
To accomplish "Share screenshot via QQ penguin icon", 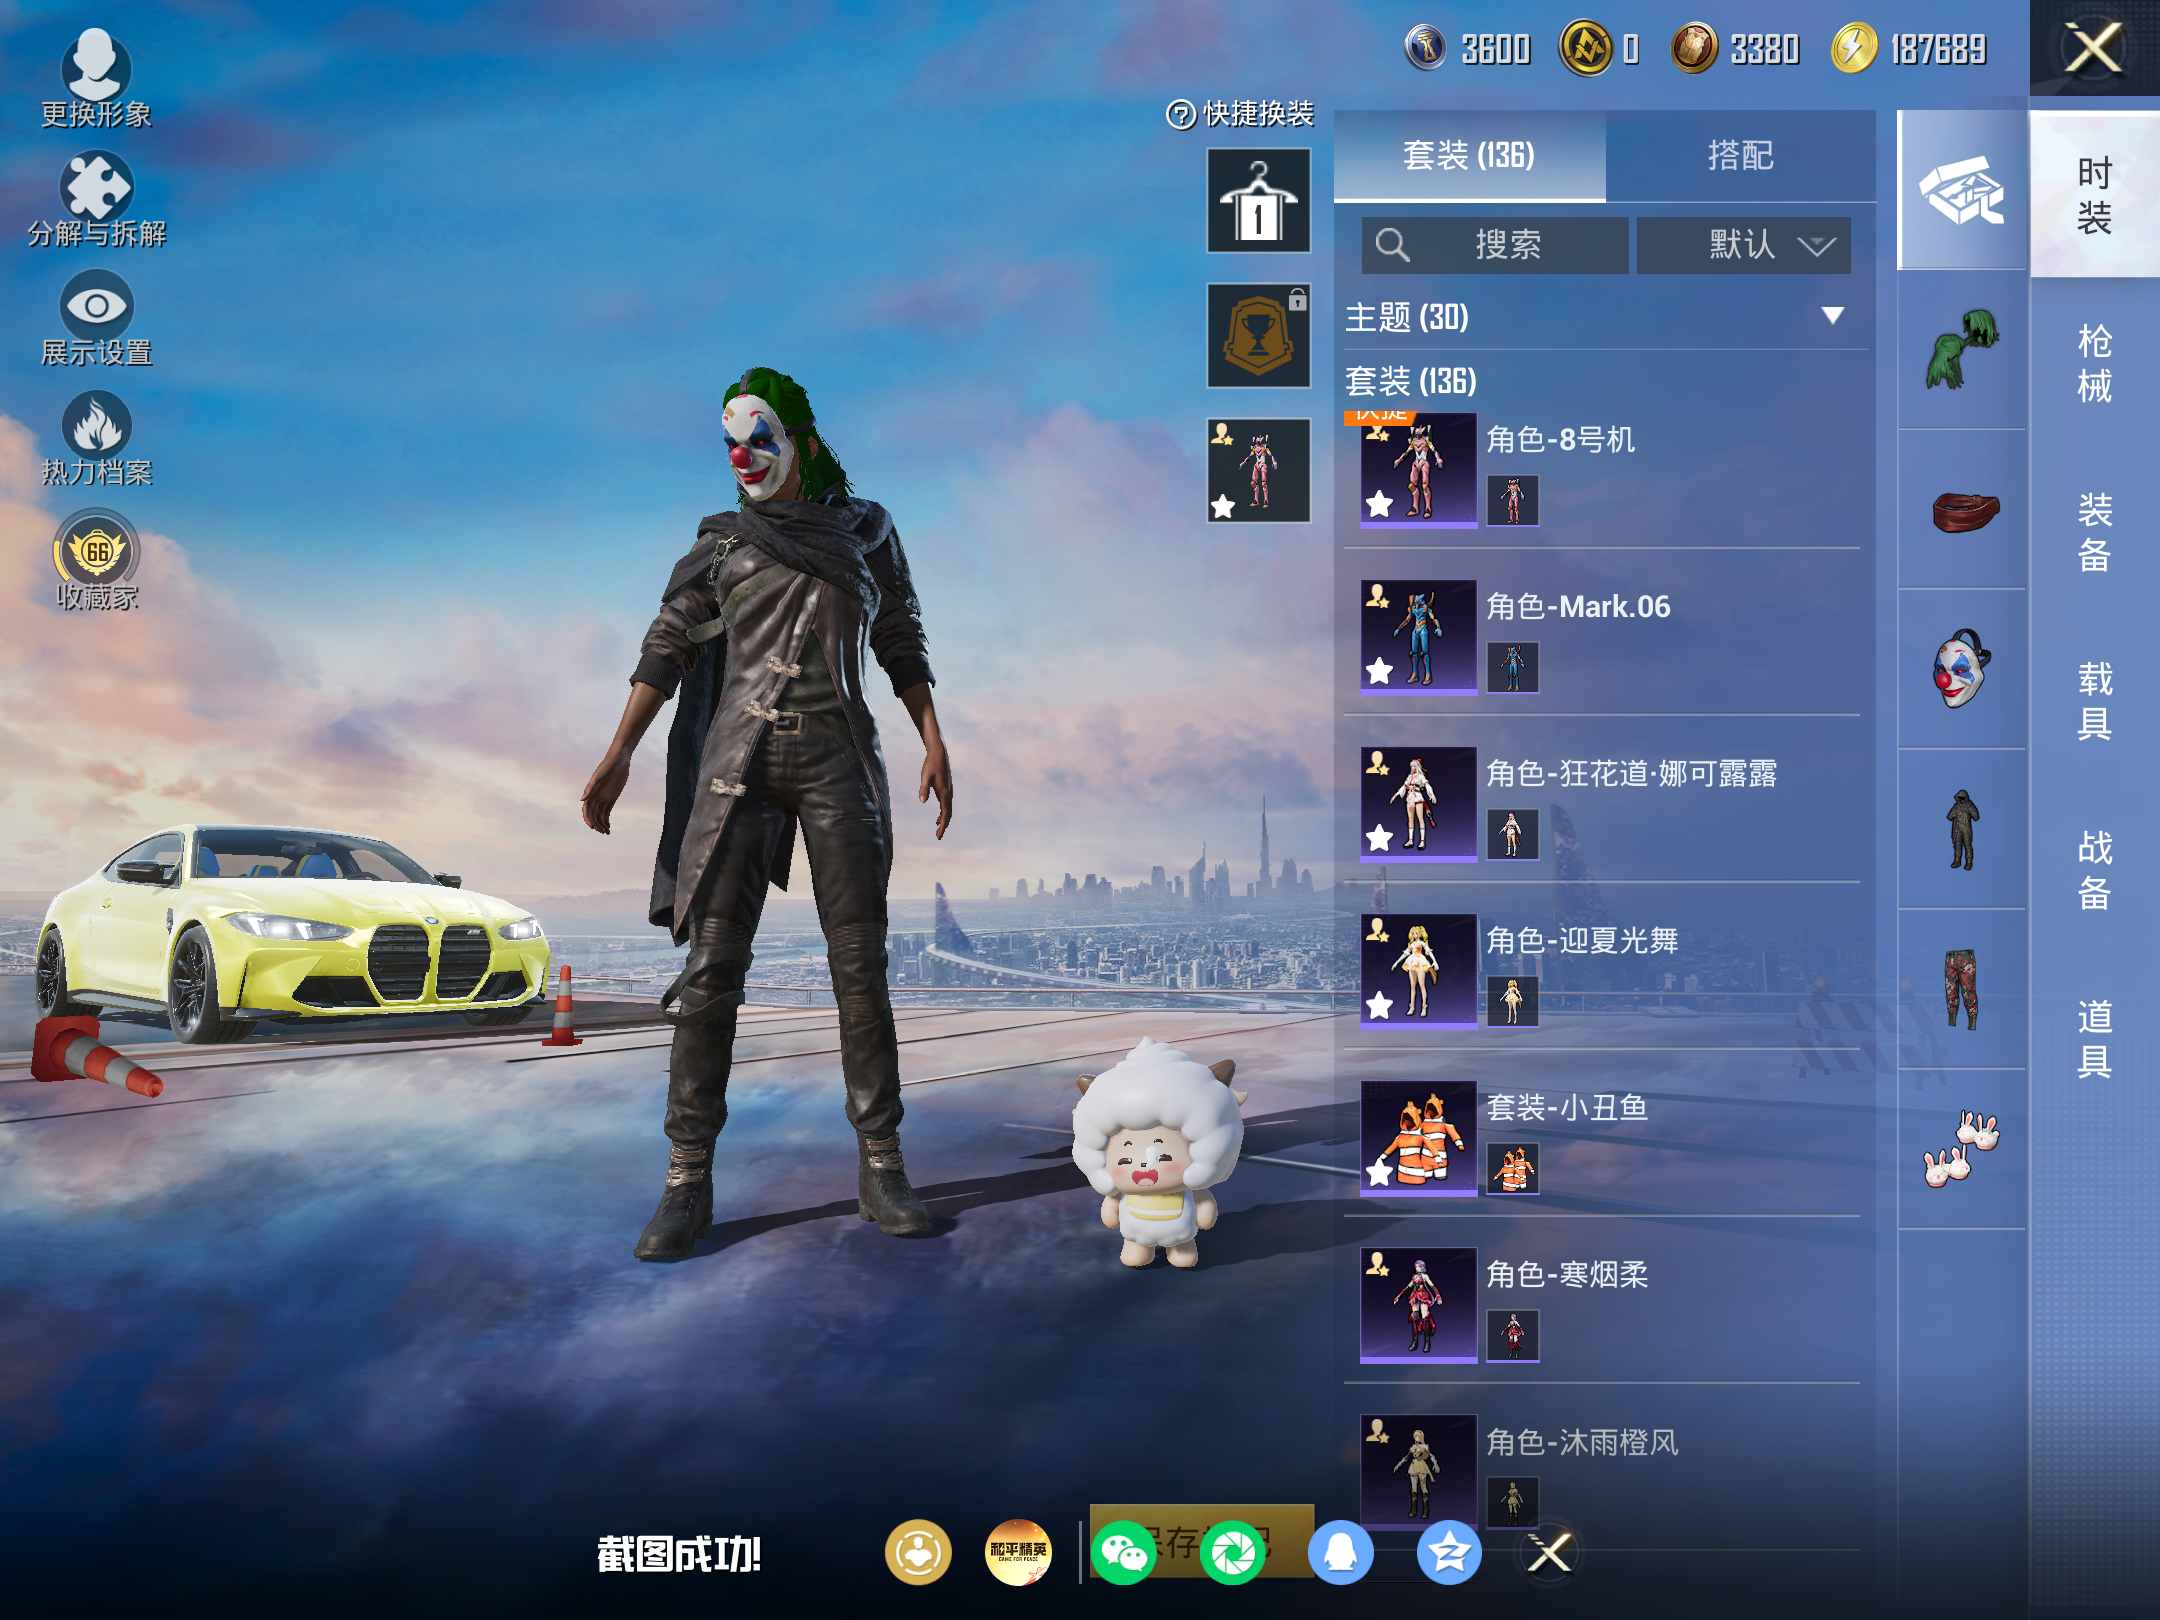I will point(1341,1553).
